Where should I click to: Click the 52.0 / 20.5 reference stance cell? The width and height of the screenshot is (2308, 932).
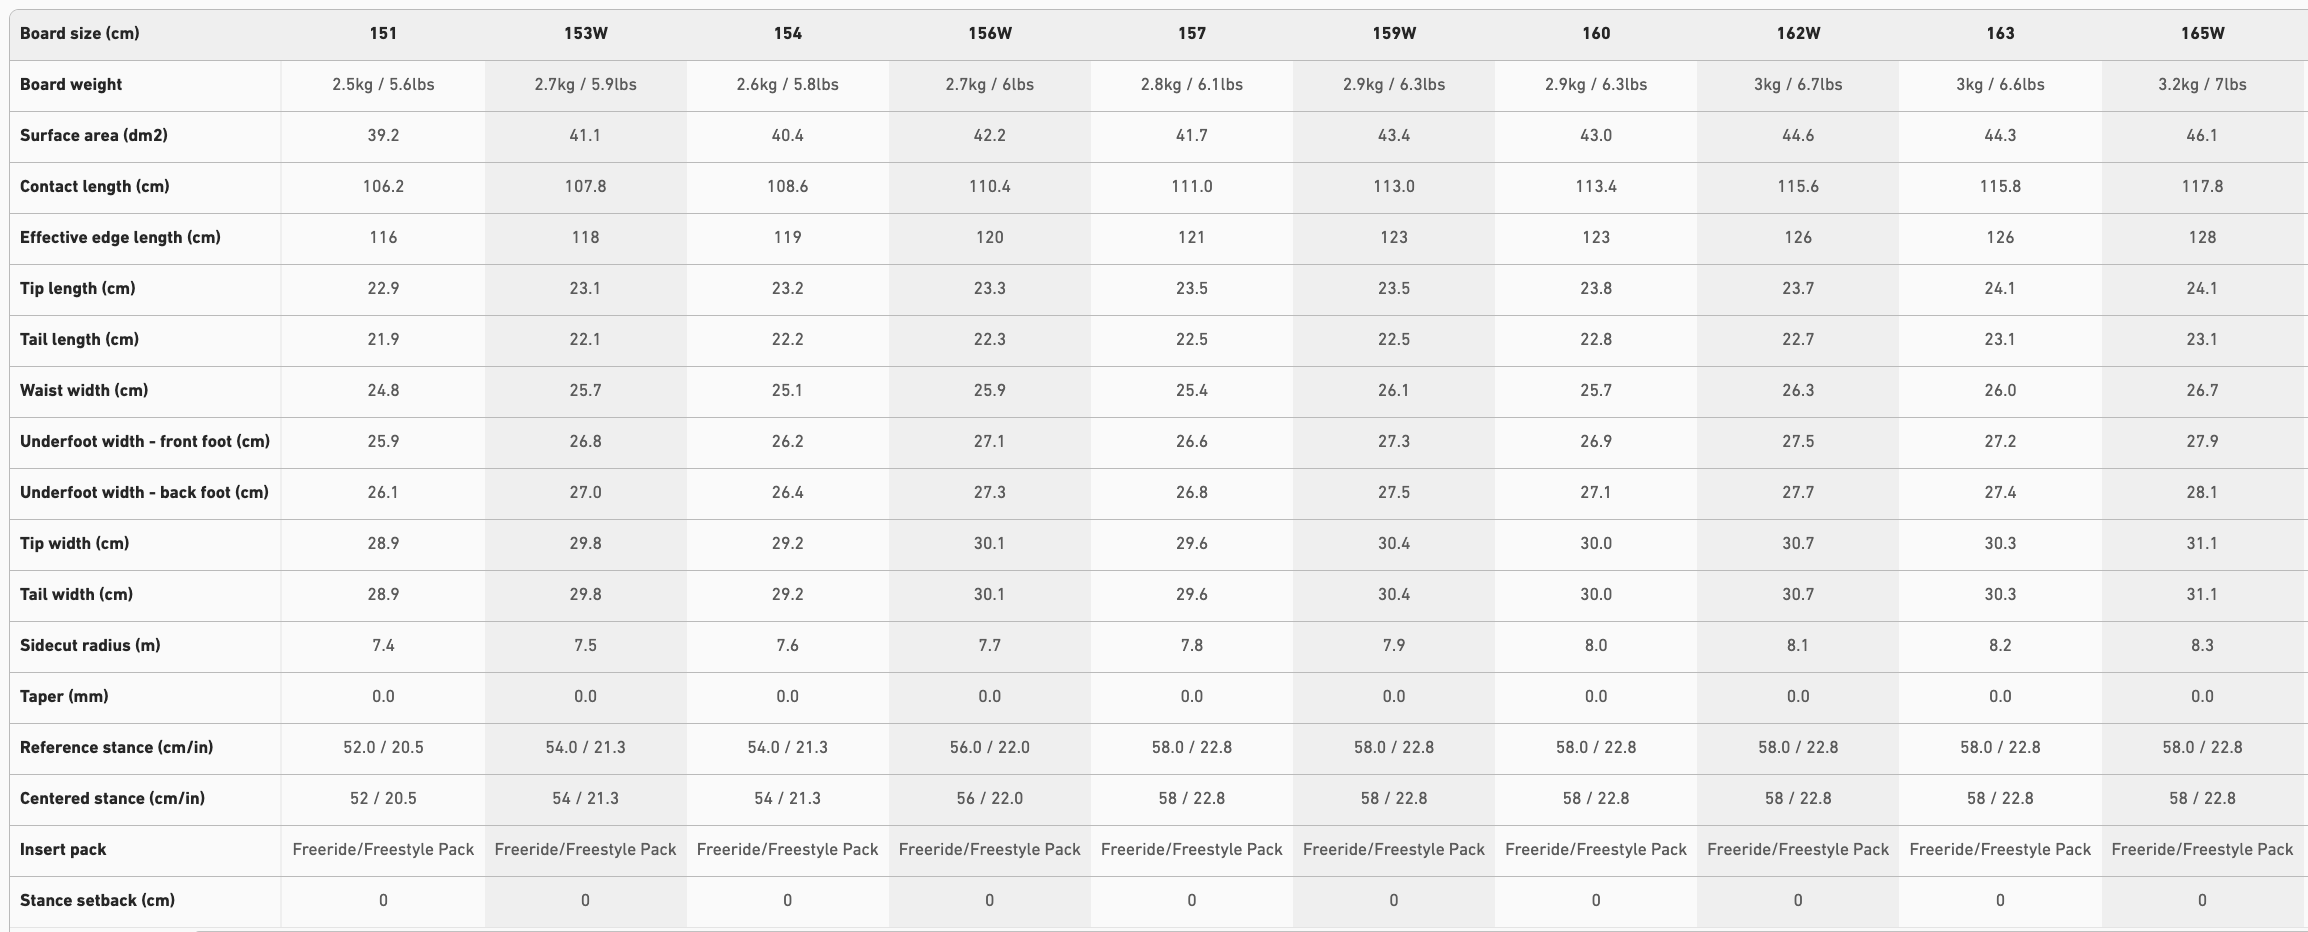(383, 747)
